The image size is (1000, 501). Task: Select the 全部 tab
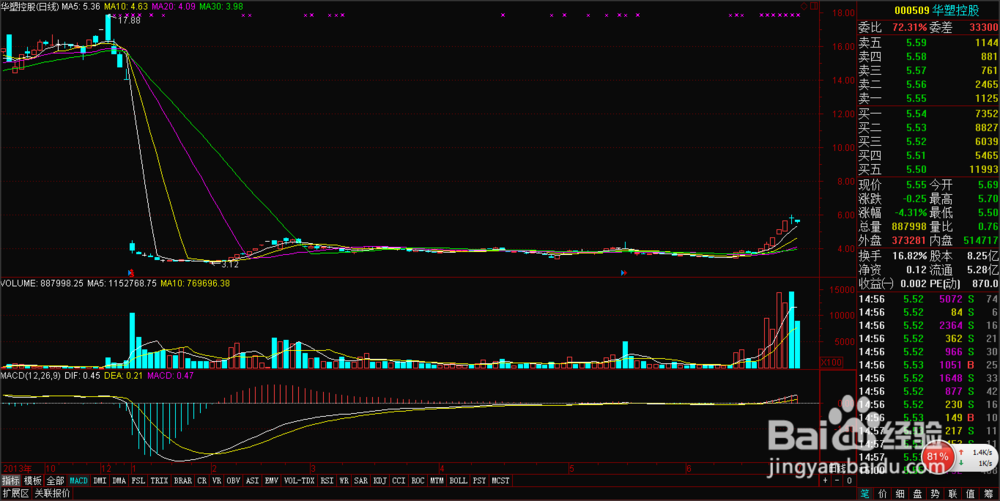tap(55, 481)
